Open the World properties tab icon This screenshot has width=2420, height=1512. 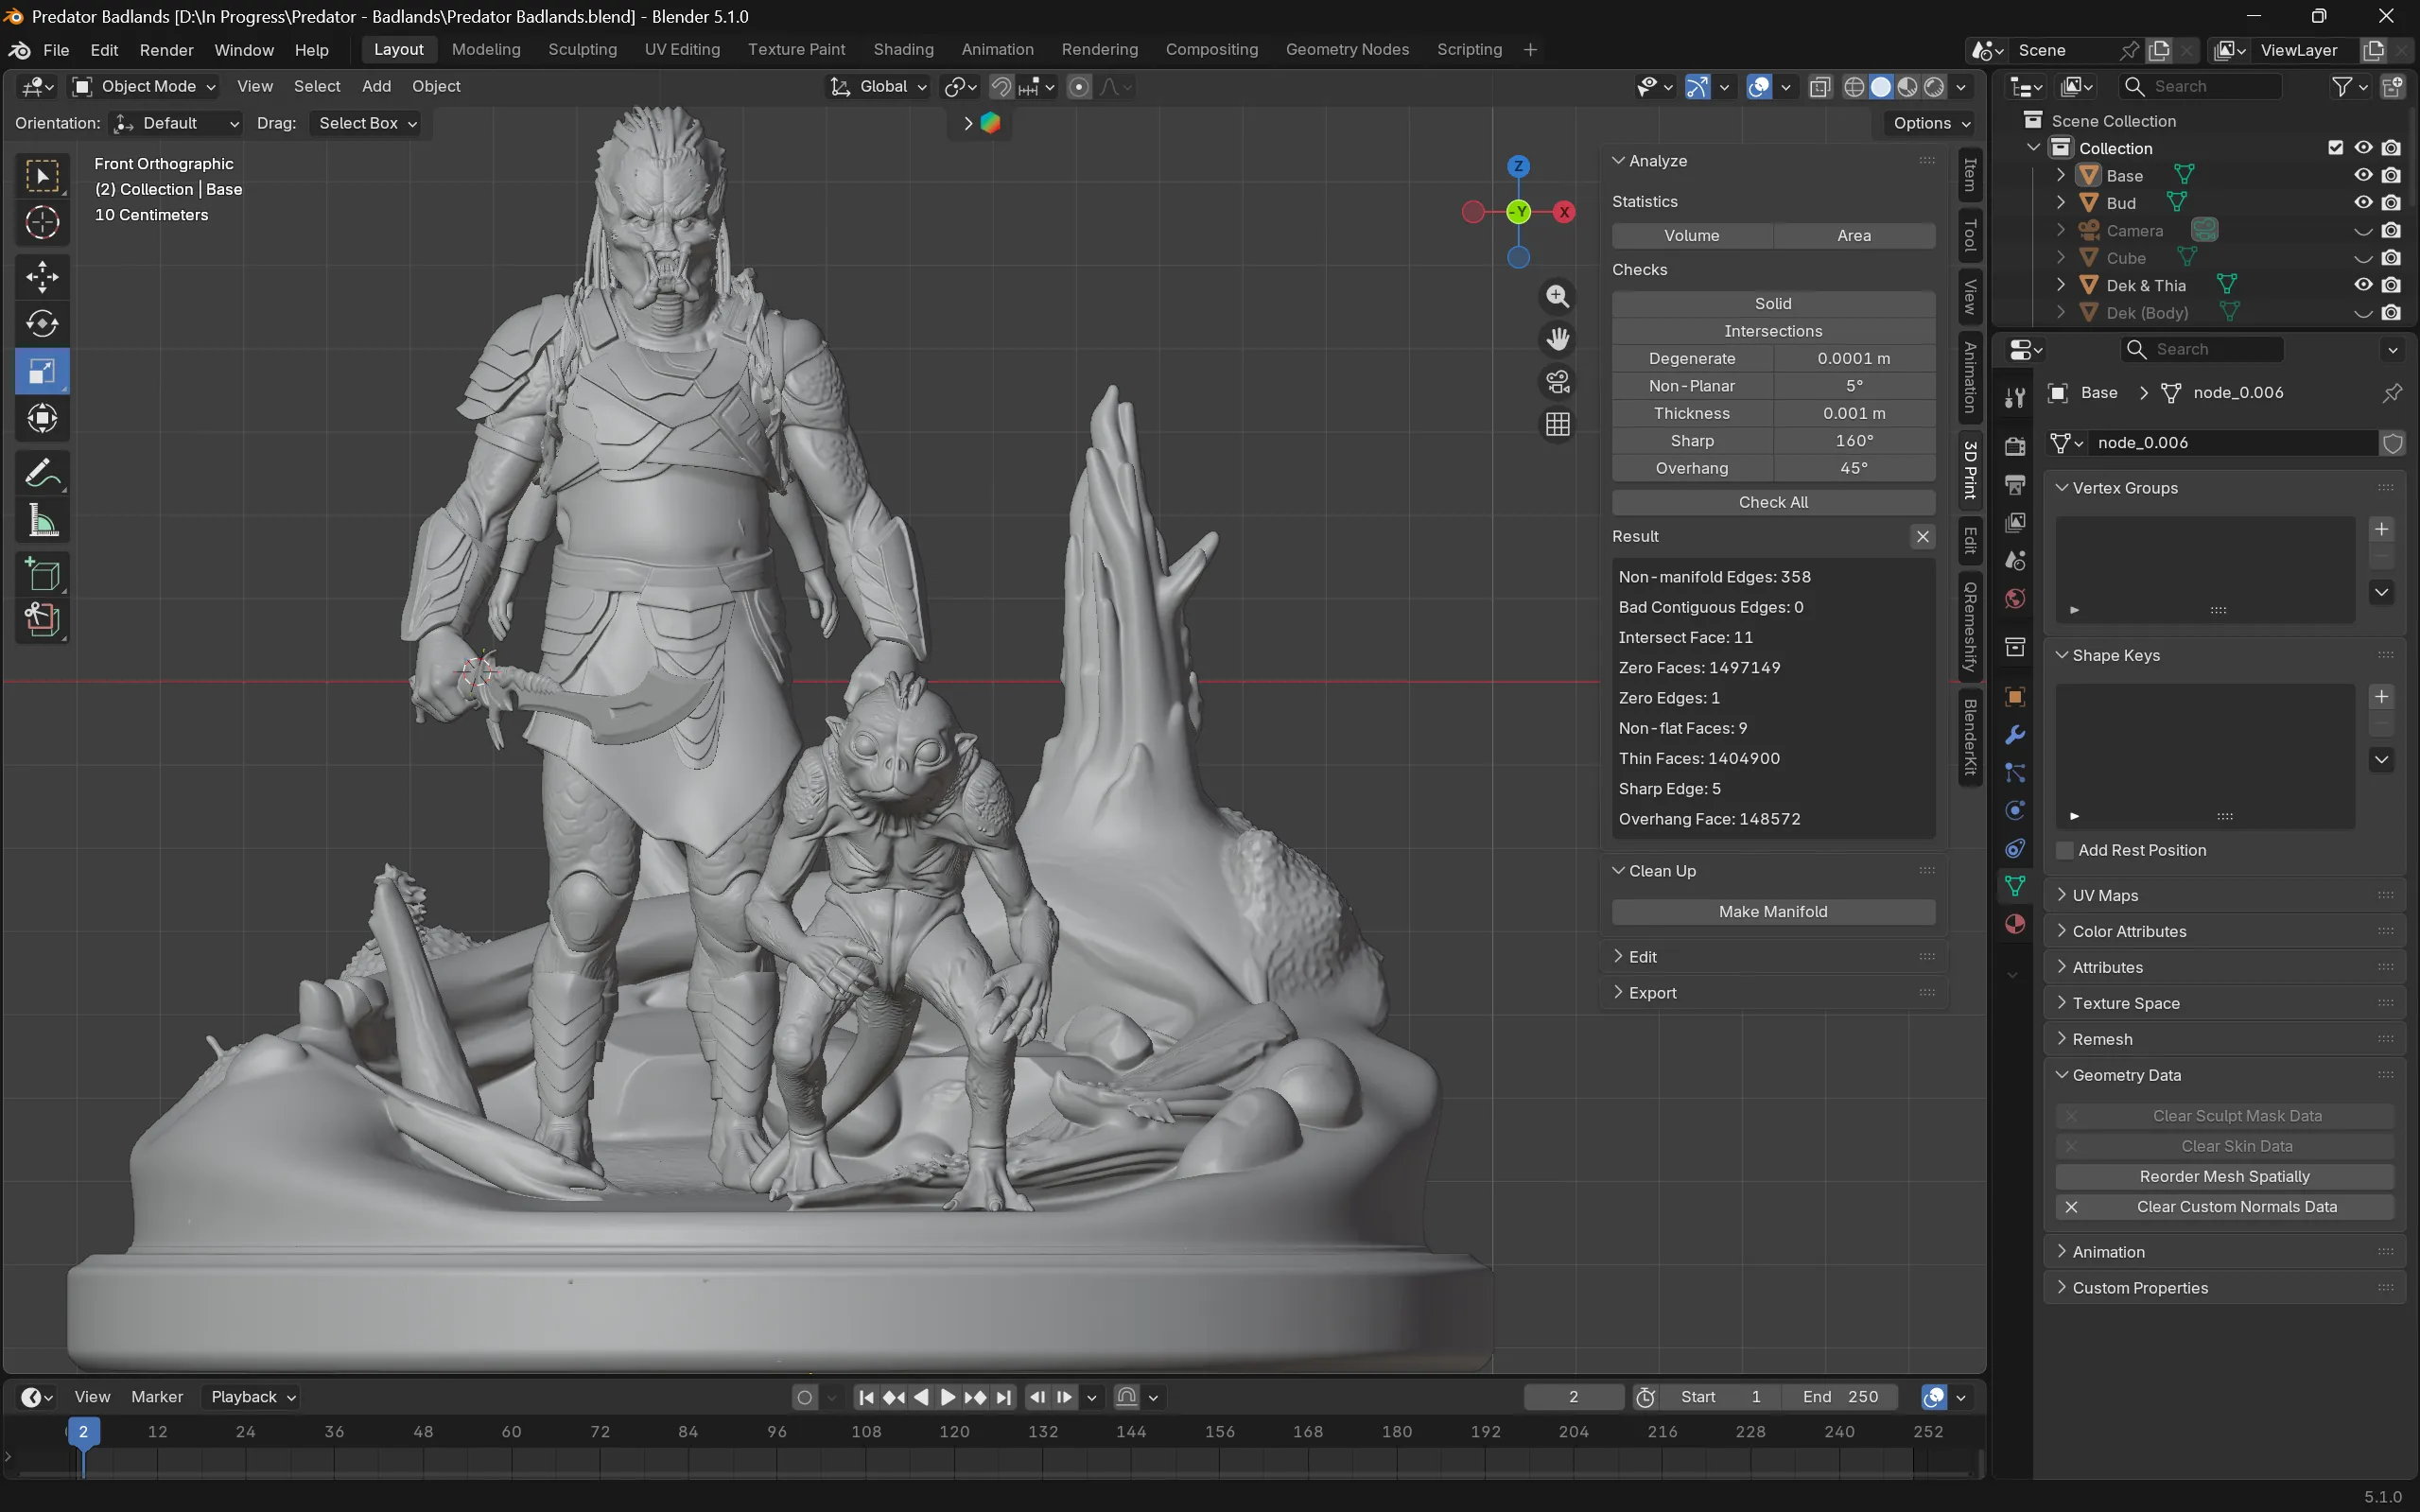[x=2015, y=599]
